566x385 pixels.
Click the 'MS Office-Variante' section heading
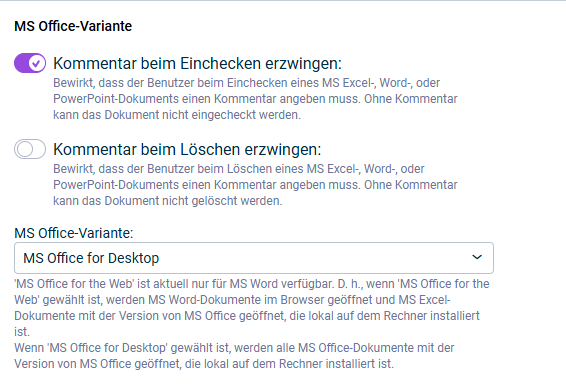pyautogui.click(x=73, y=26)
